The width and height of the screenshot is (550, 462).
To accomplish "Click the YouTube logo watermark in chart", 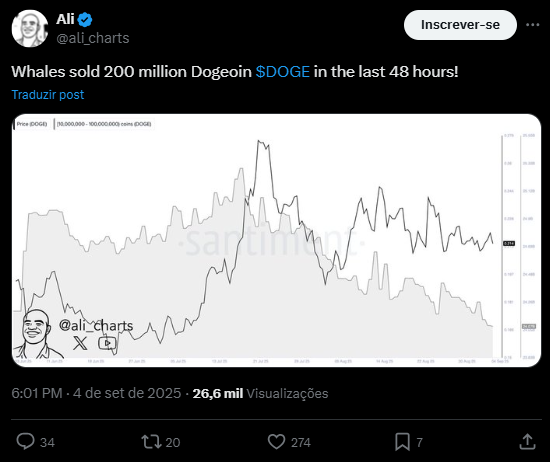I will point(107,343).
